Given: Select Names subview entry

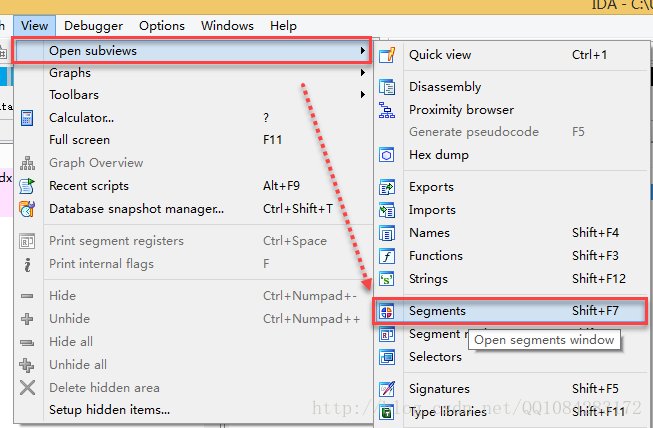Looking at the screenshot, I should (512, 233).
